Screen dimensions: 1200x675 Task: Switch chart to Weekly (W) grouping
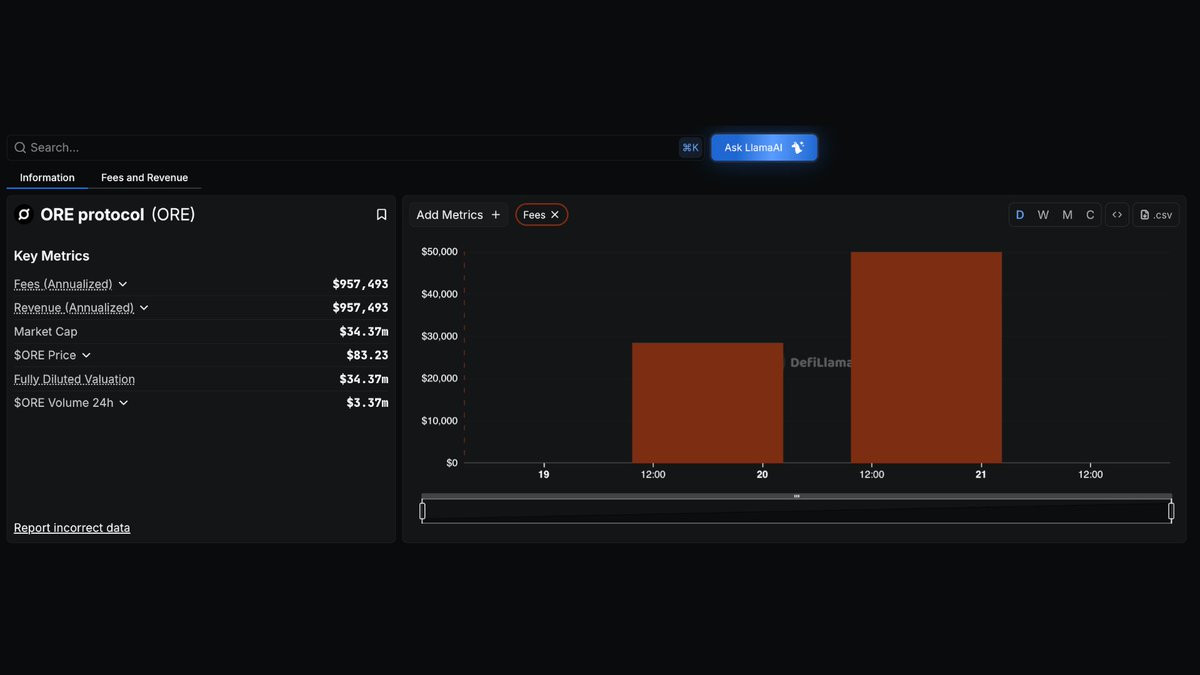(x=1043, y=215)
